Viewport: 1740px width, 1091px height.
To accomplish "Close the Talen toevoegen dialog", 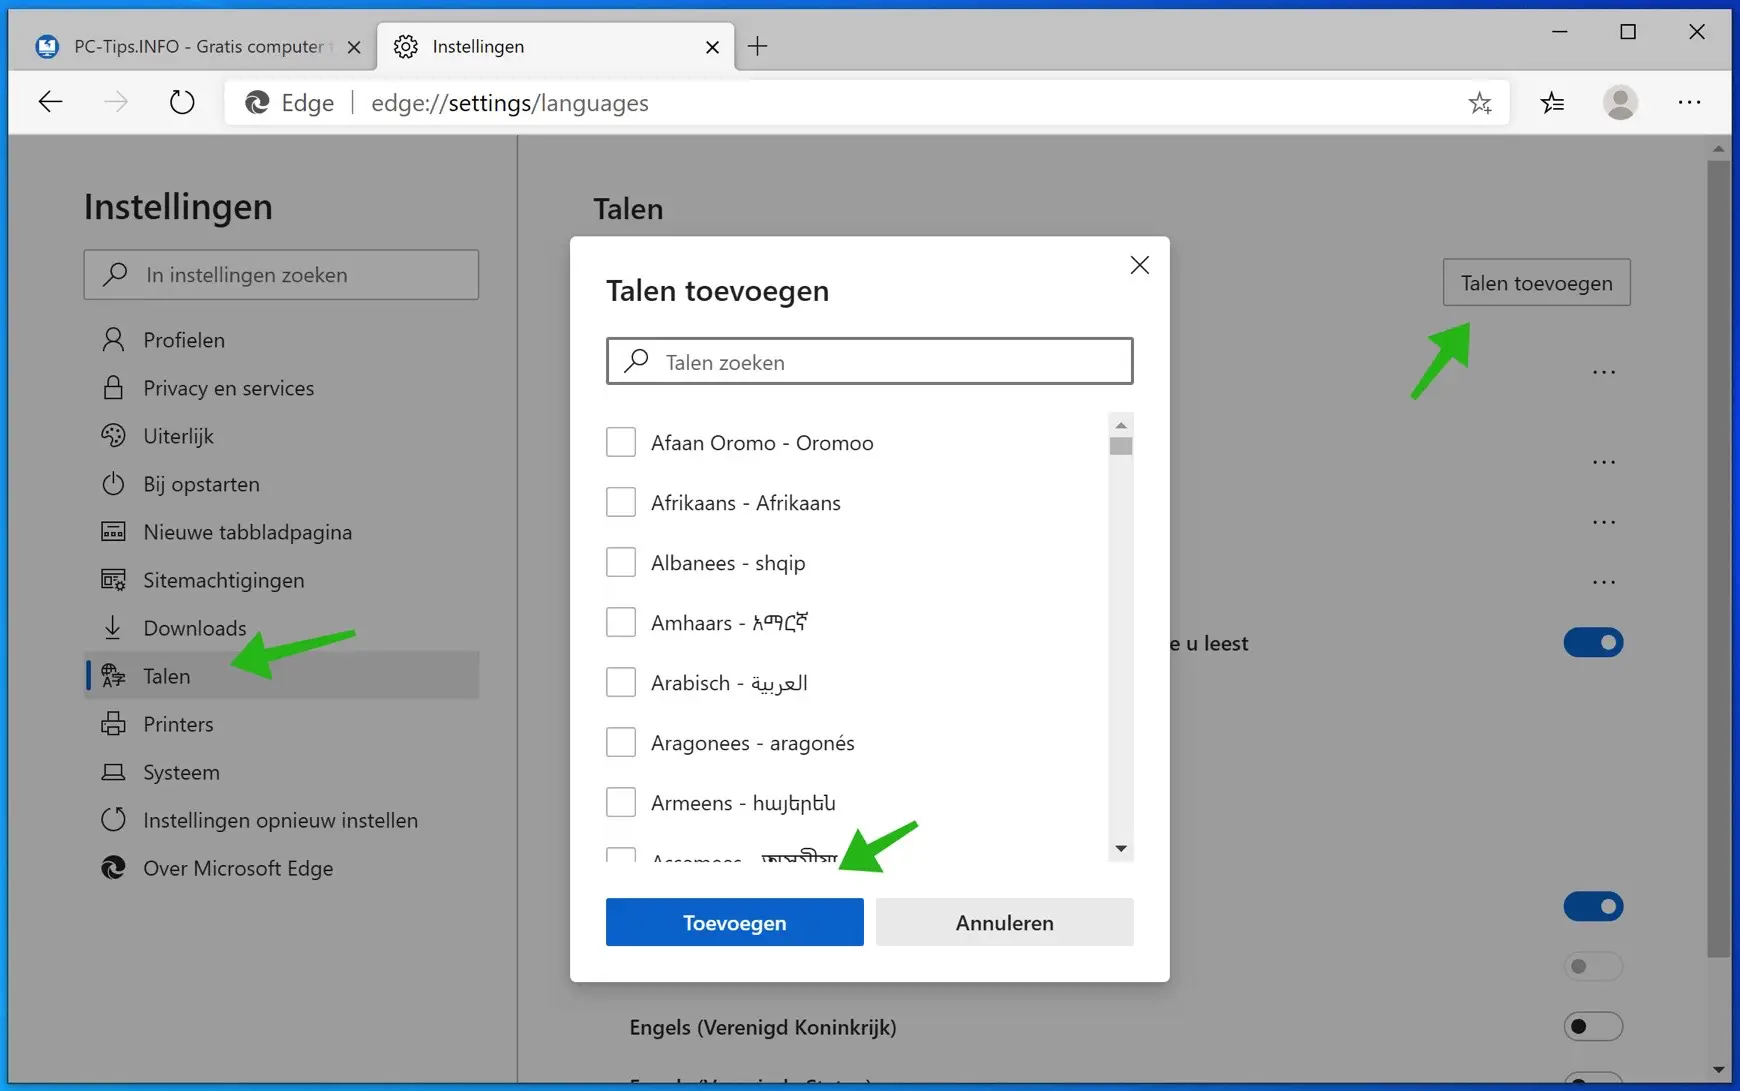I will (1140, 265).
